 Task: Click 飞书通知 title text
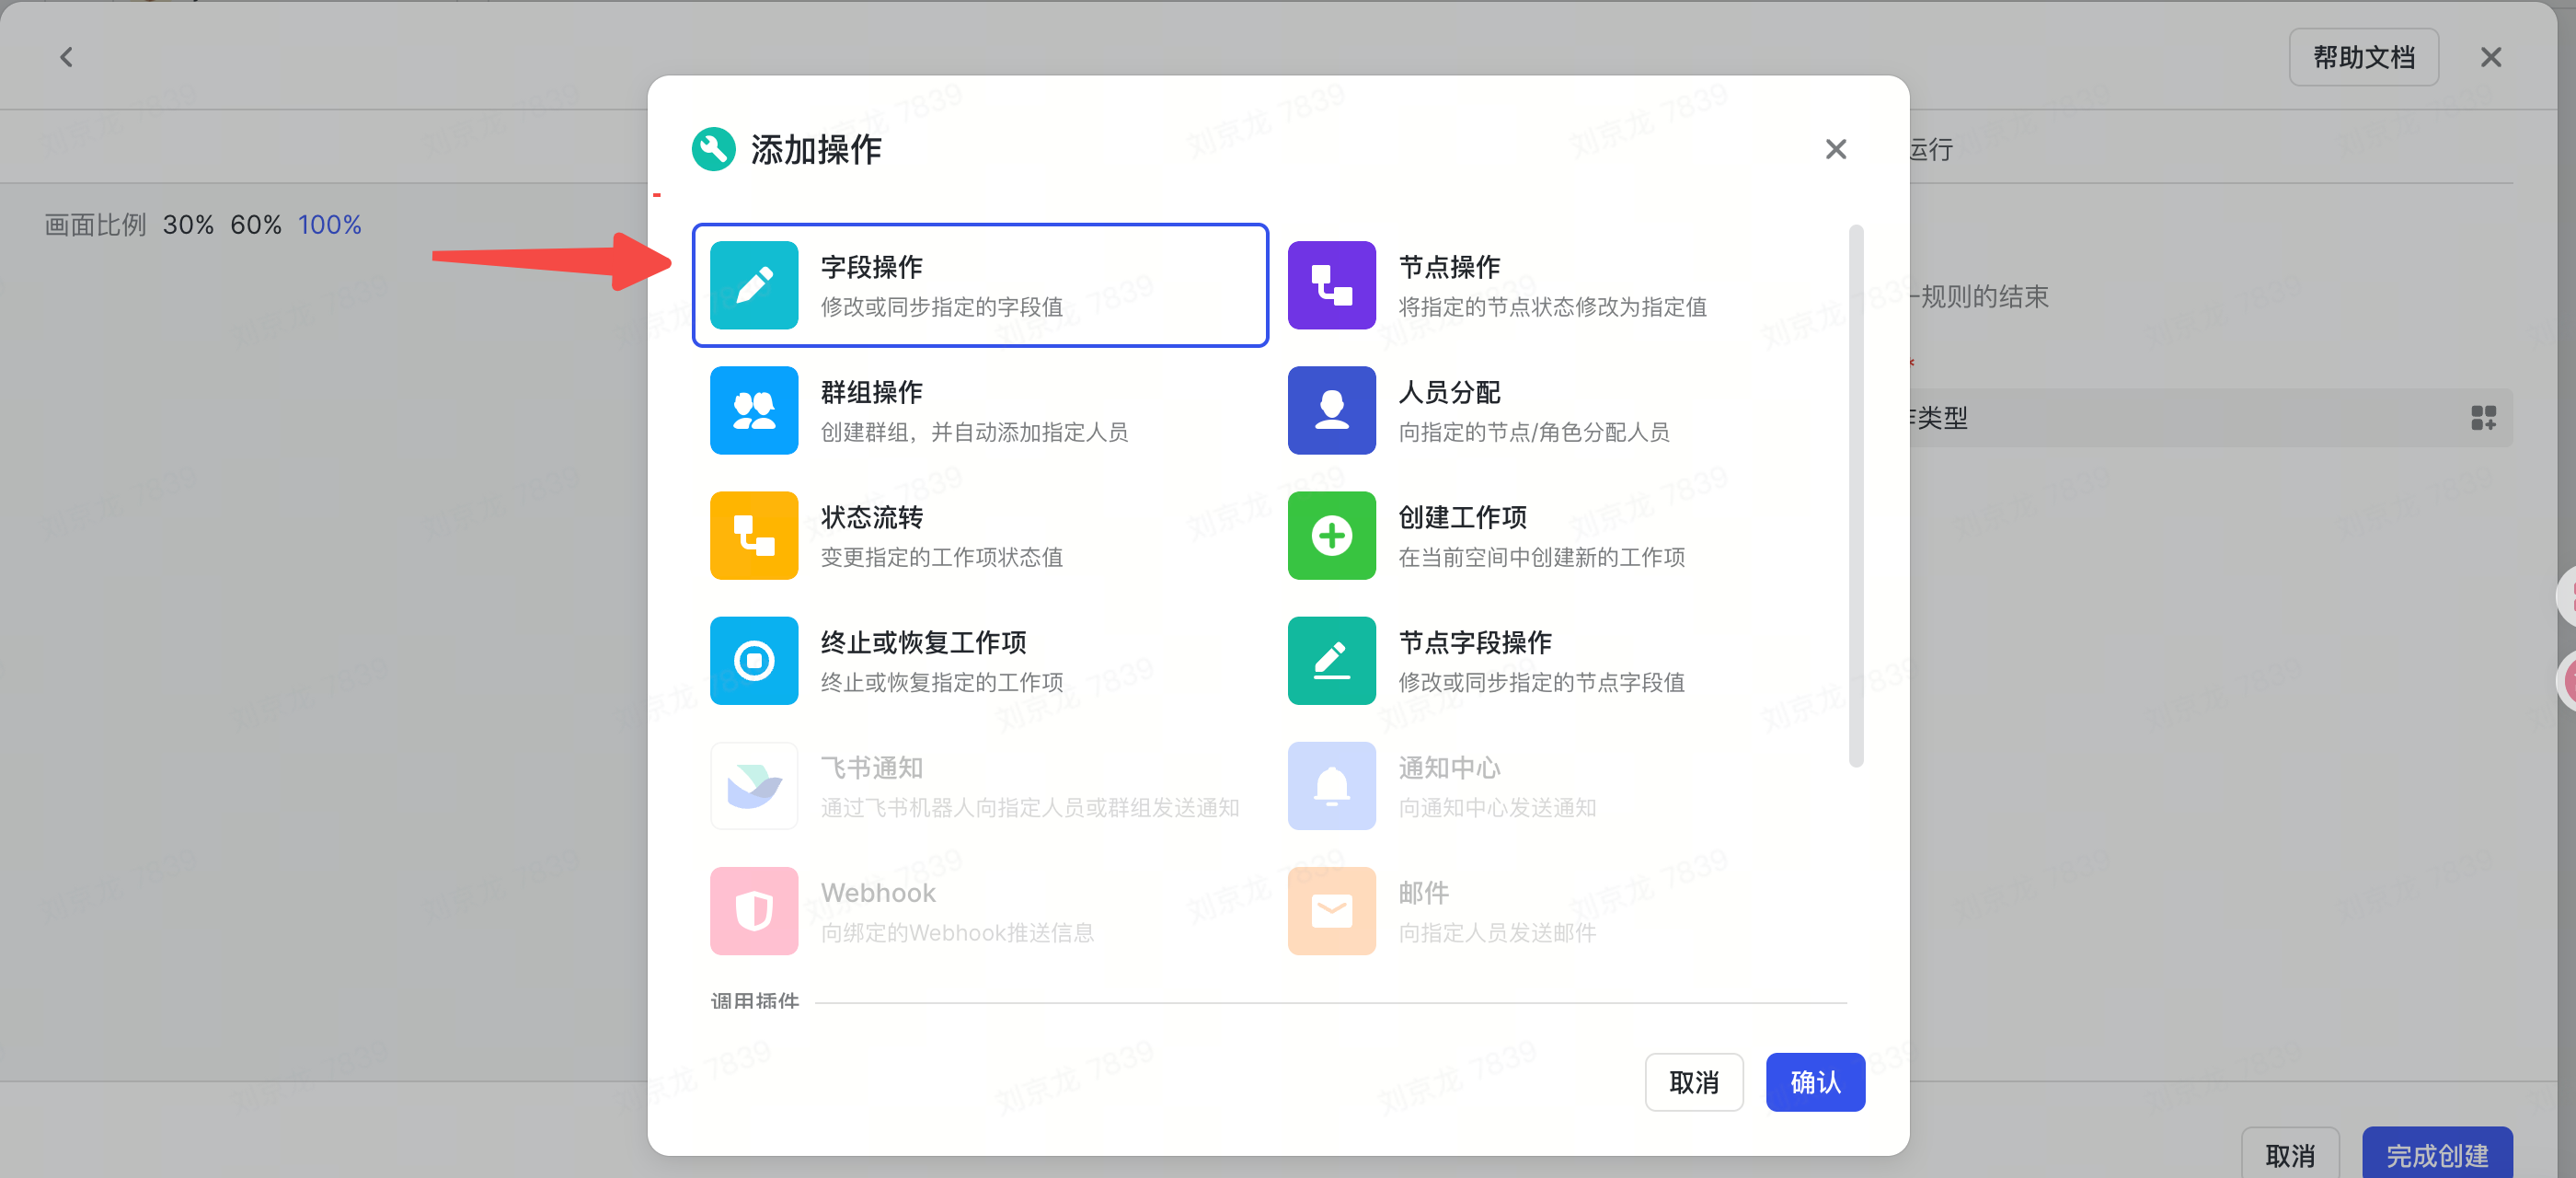coord(871,767)
